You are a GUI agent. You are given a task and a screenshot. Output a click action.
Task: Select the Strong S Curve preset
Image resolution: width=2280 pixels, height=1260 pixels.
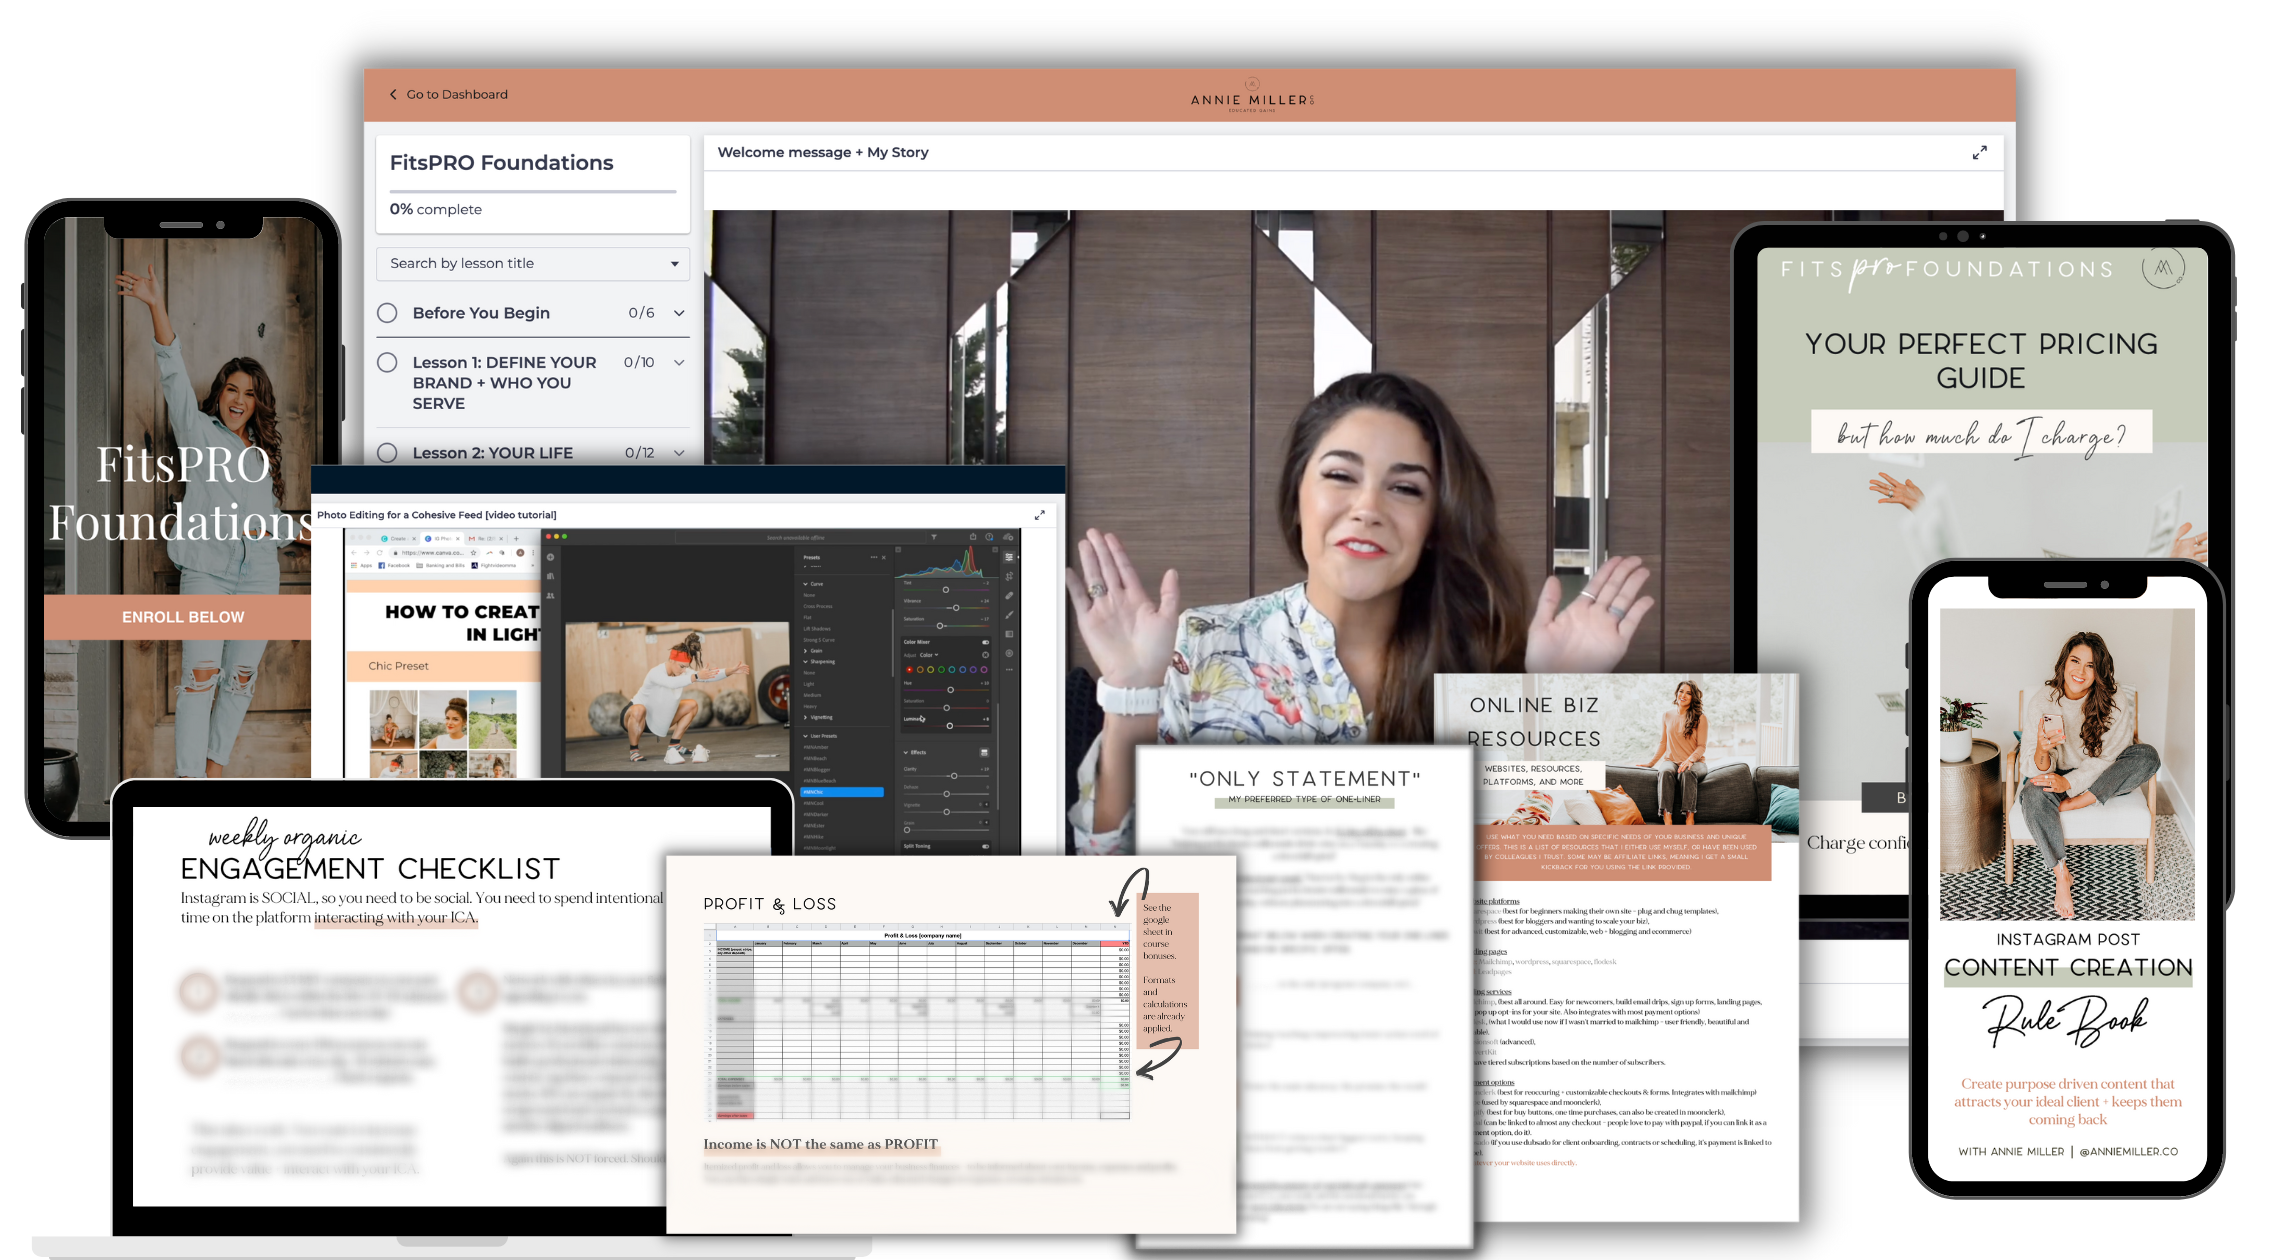819,640
